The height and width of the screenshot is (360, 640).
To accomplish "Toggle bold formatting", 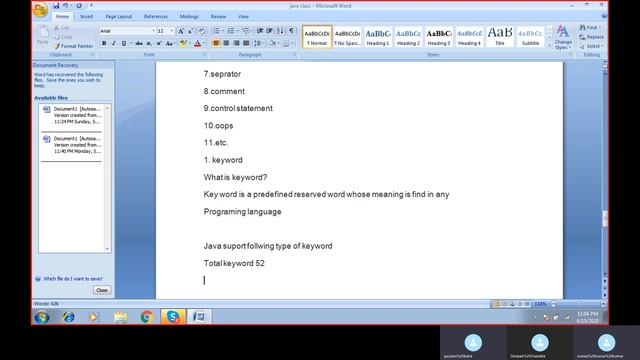I will point(104,43).
